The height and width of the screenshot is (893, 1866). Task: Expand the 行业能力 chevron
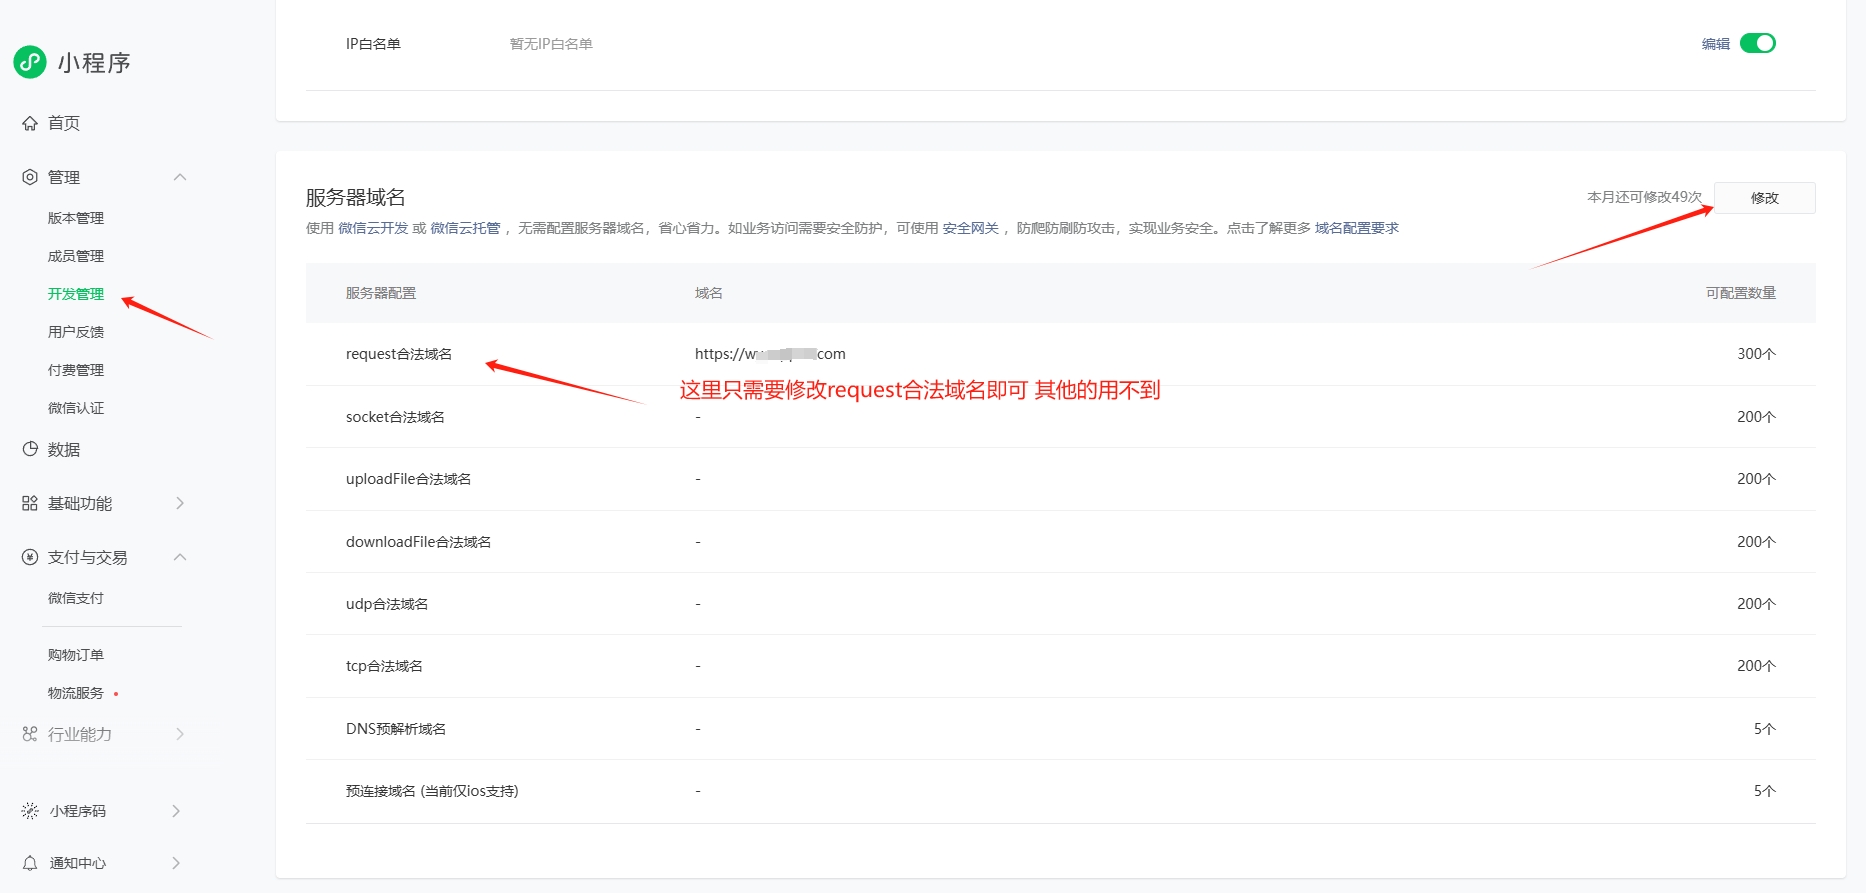[180, 734]
